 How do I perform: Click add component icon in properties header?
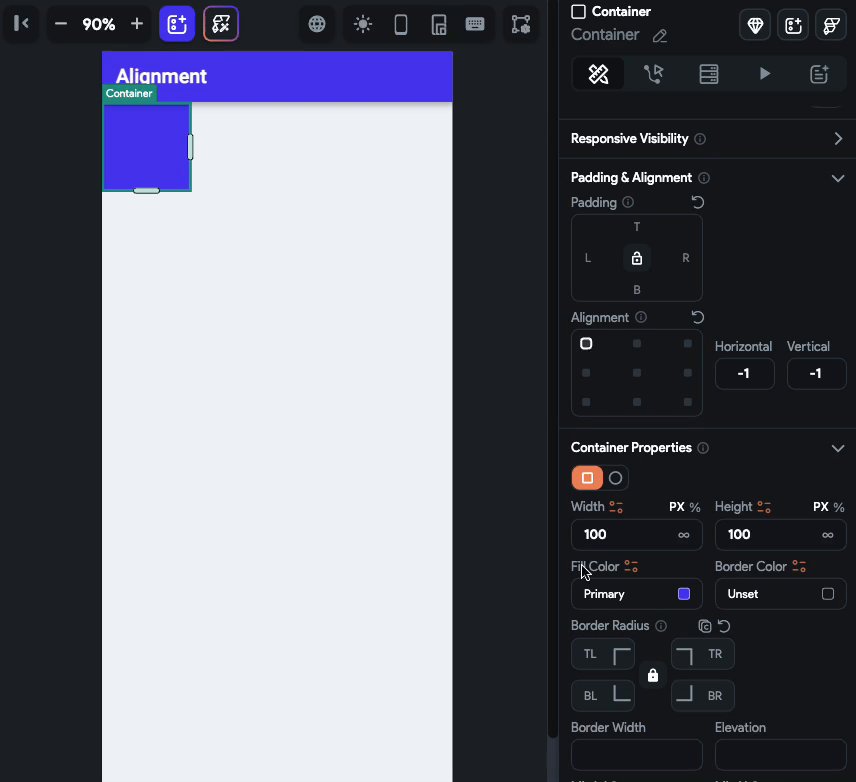point(793,25)
